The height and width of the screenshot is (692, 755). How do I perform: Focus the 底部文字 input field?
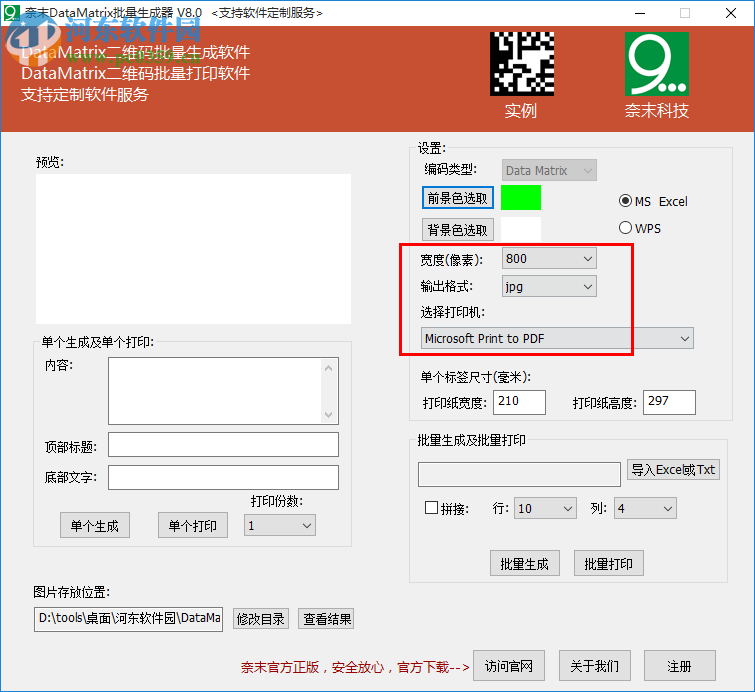coord(223,477)
